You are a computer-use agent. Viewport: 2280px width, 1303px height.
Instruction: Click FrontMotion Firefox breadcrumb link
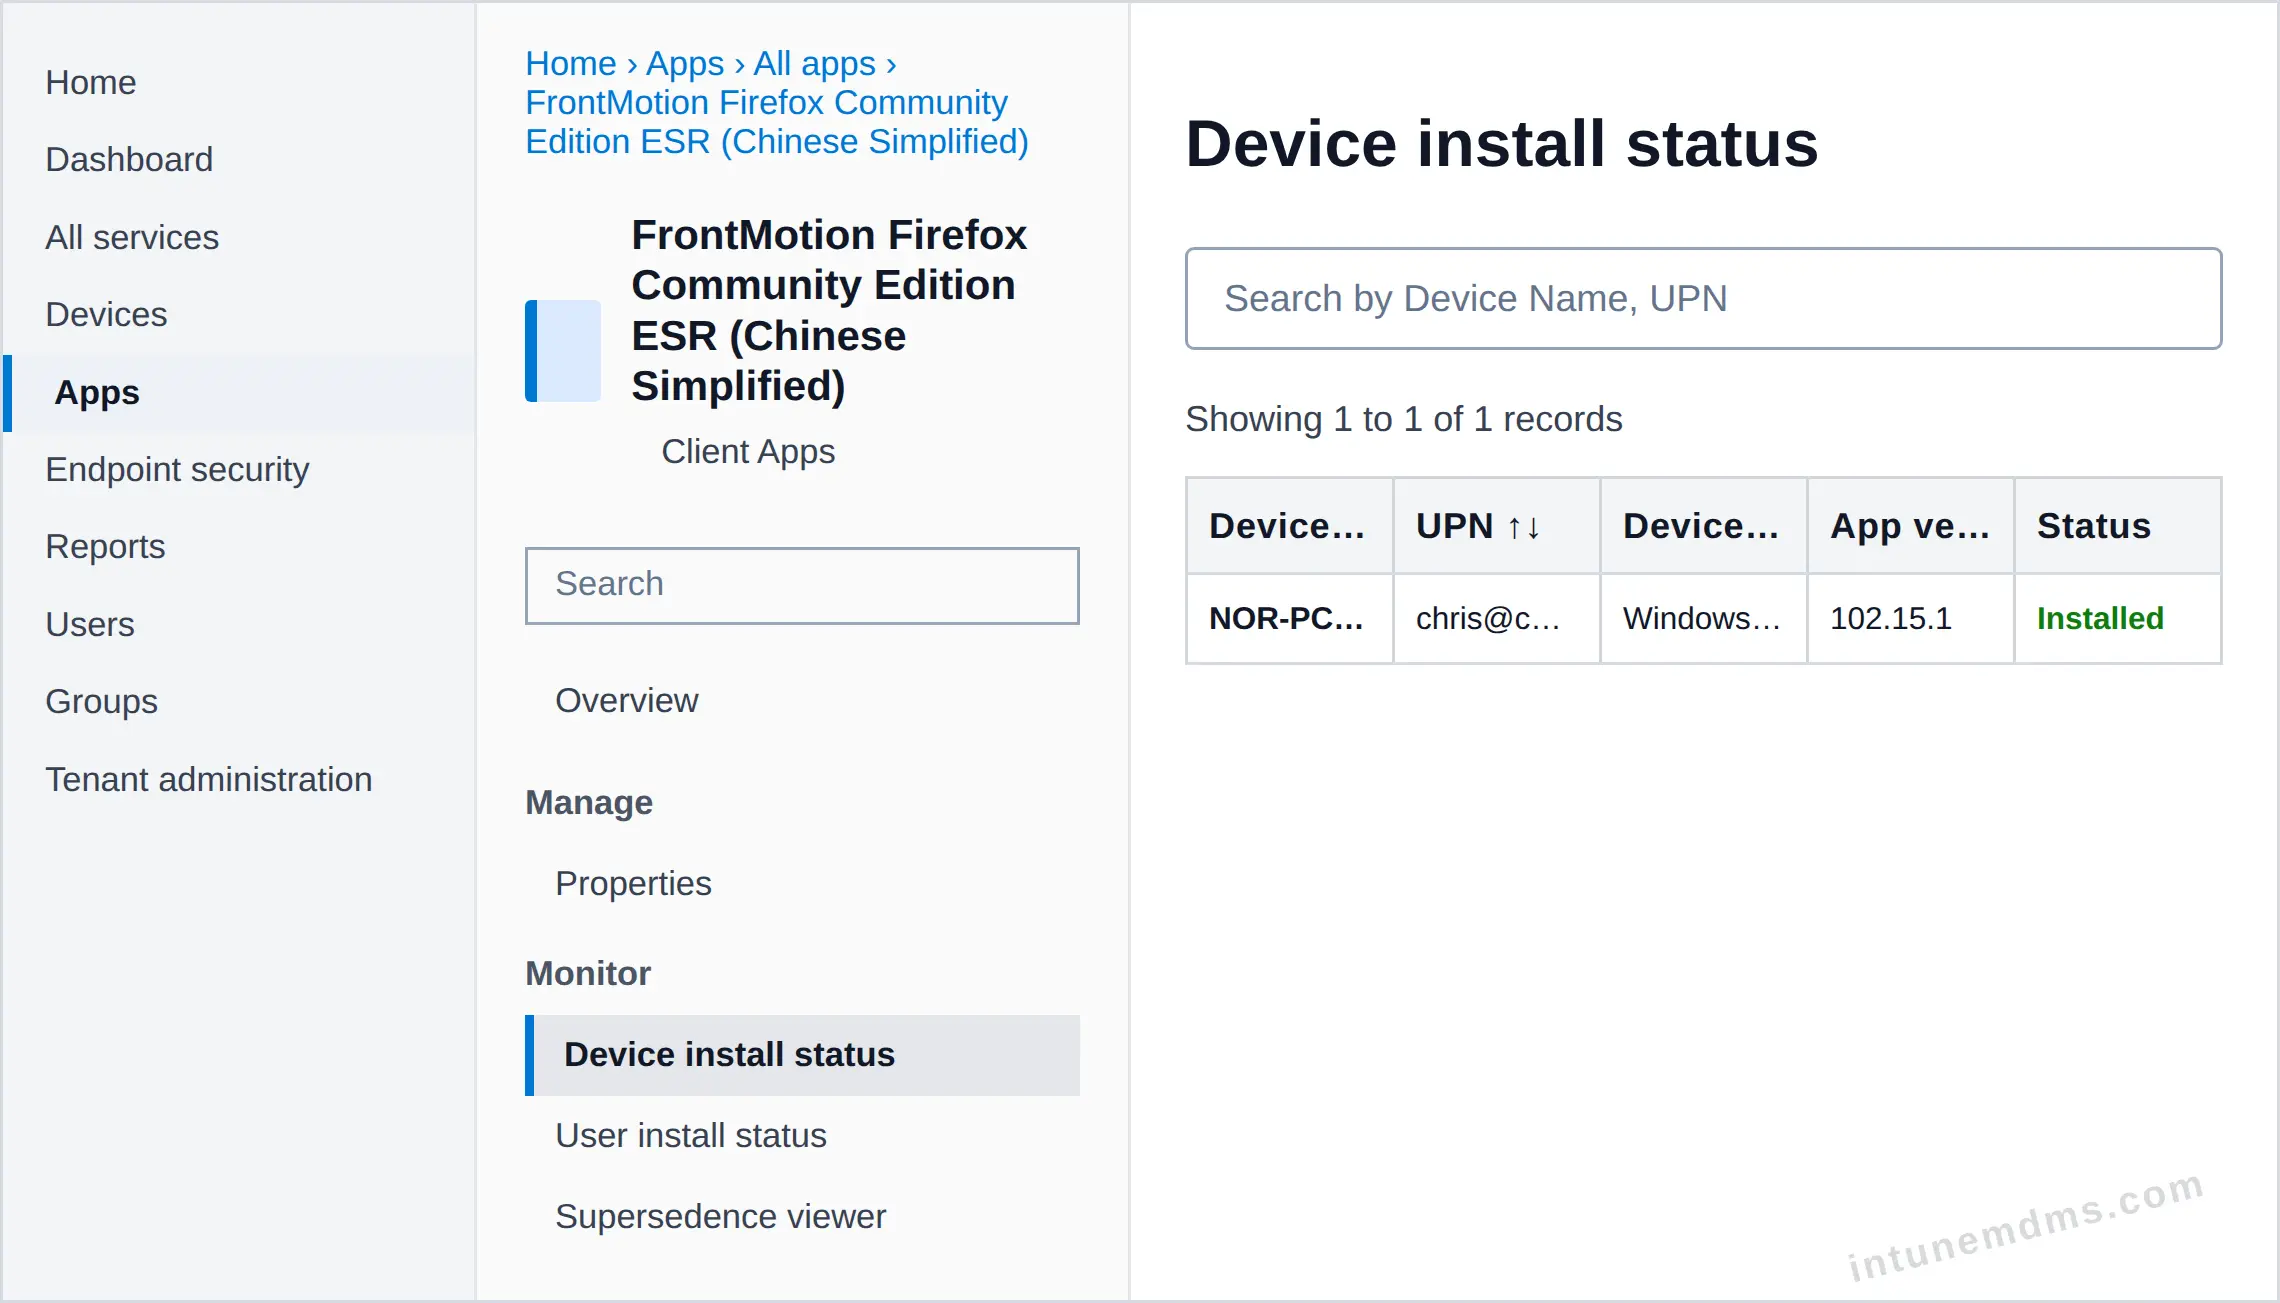pos(777,122)
